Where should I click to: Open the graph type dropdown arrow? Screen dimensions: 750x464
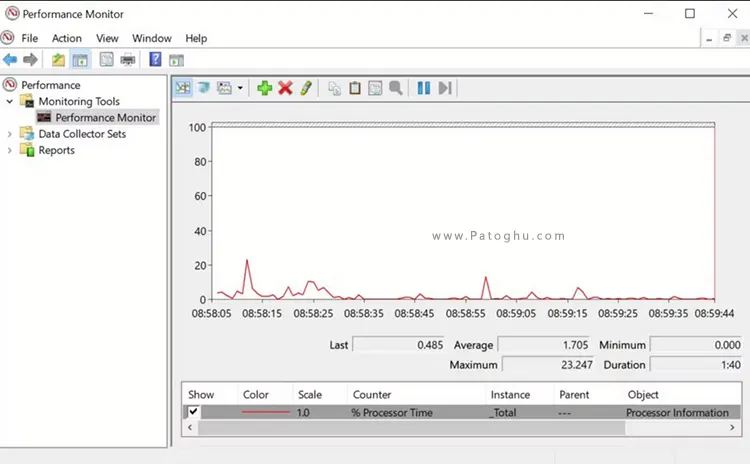coord(240,88)
